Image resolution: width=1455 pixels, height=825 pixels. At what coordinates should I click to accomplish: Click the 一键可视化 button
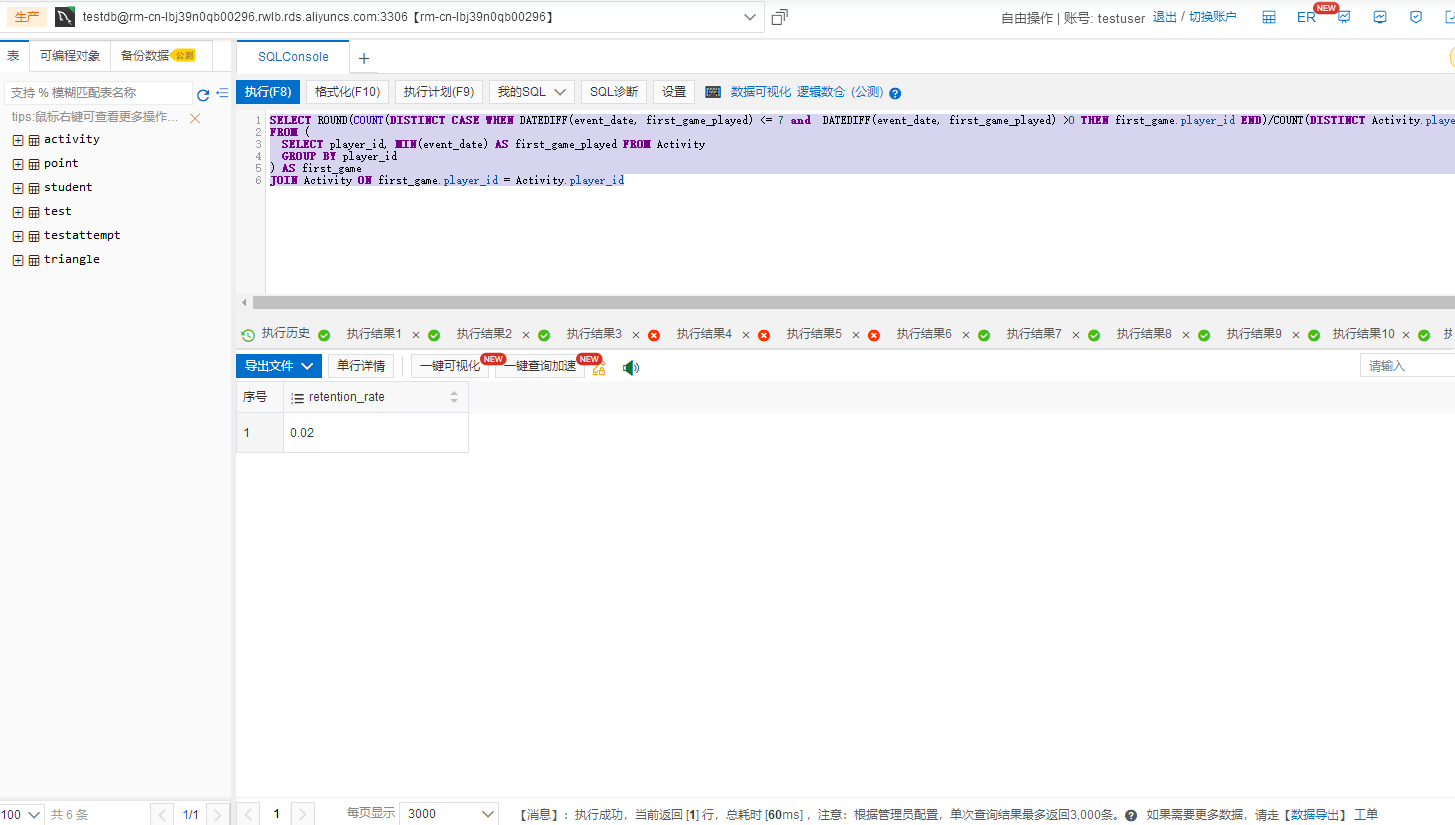450,366
